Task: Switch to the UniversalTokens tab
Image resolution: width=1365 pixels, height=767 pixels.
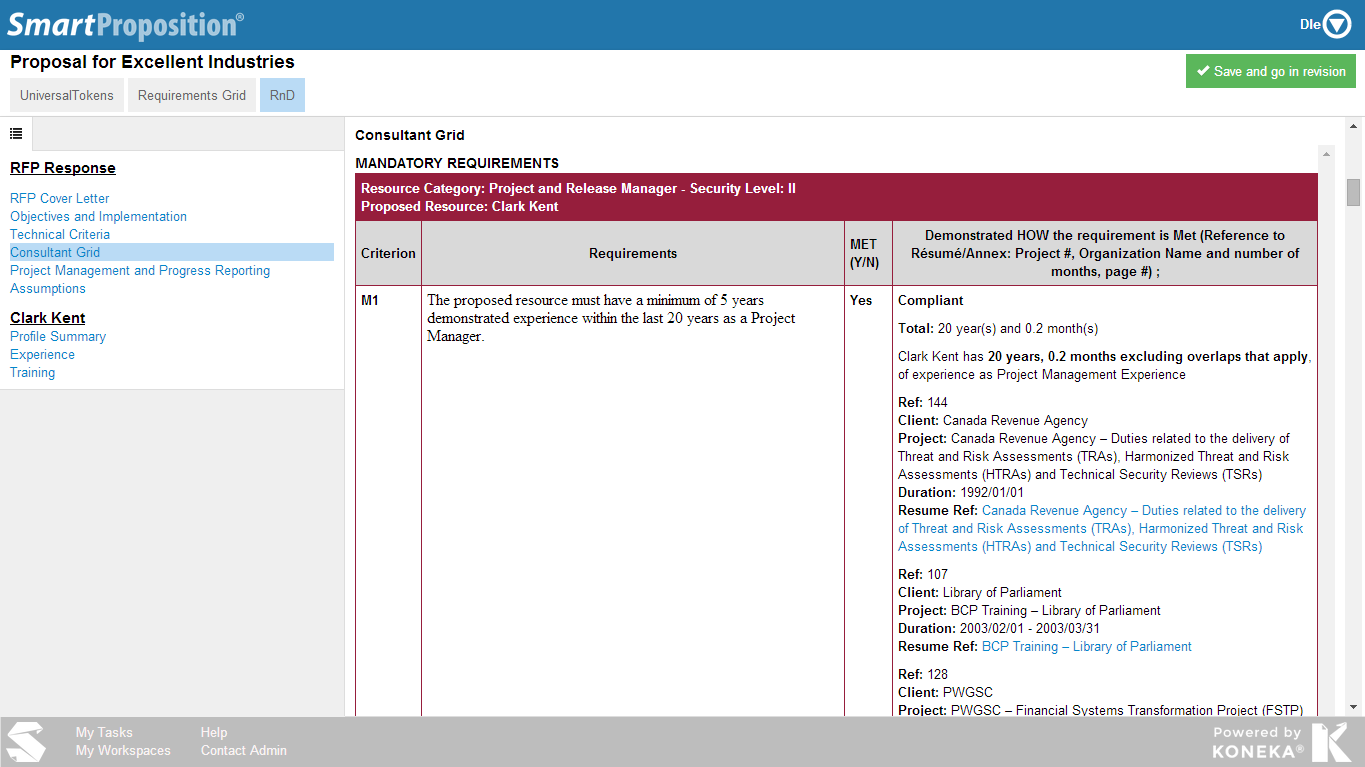Action: (67, 96)
